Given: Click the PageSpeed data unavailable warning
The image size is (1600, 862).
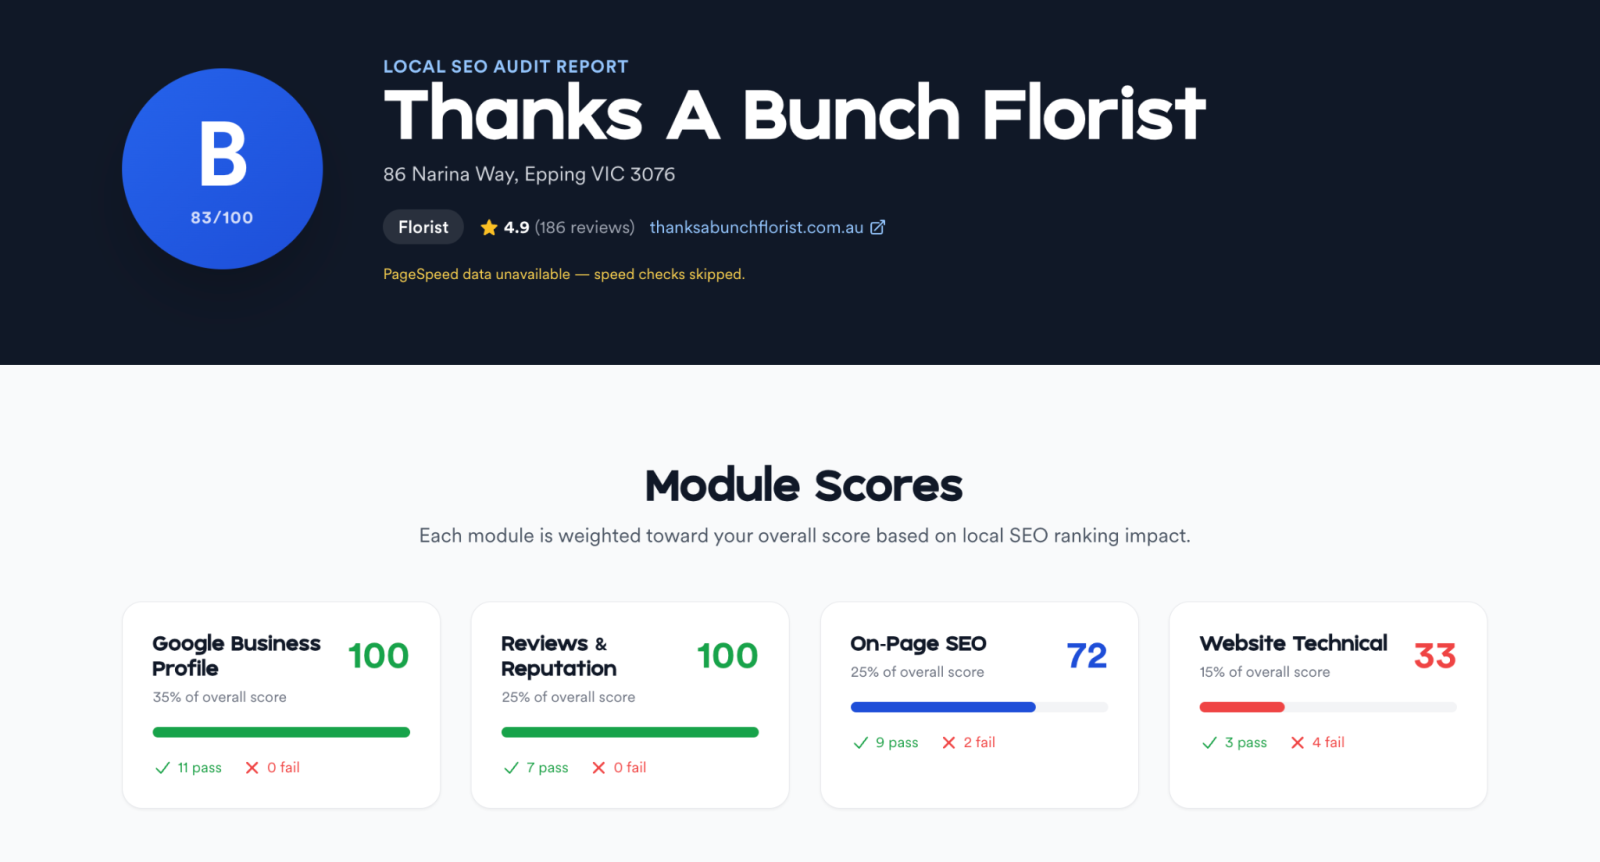Looking at the screenshot, I should point(564,274).
